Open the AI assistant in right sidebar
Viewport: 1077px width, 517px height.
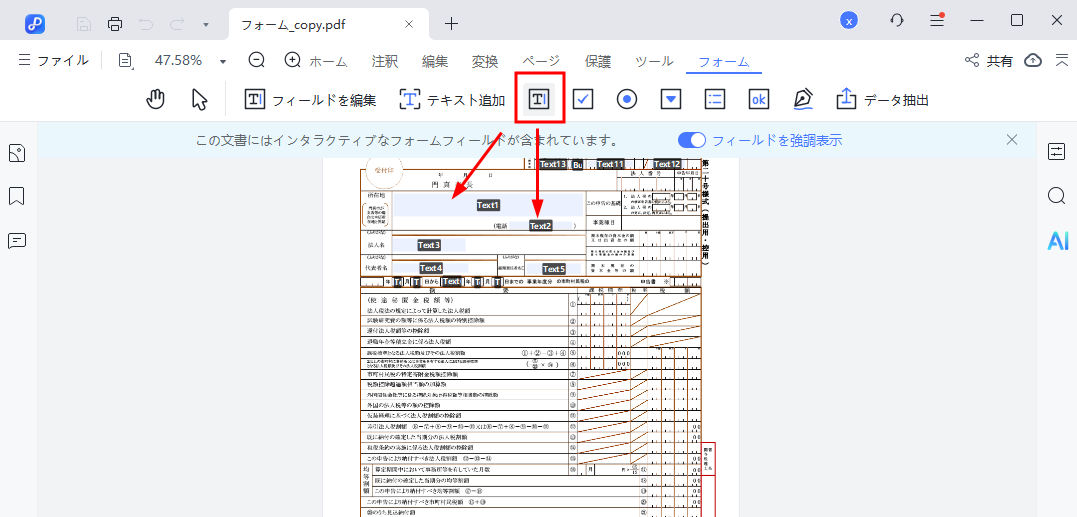1058,240
